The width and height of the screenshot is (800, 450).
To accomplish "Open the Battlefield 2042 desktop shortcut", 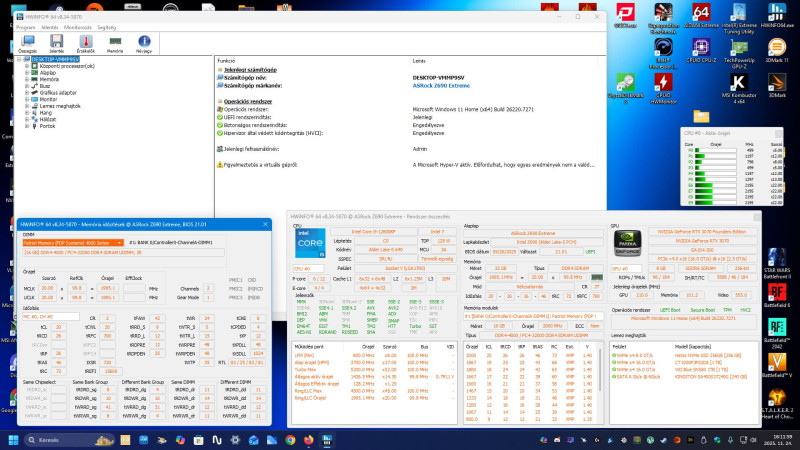I will coord(777,333).
